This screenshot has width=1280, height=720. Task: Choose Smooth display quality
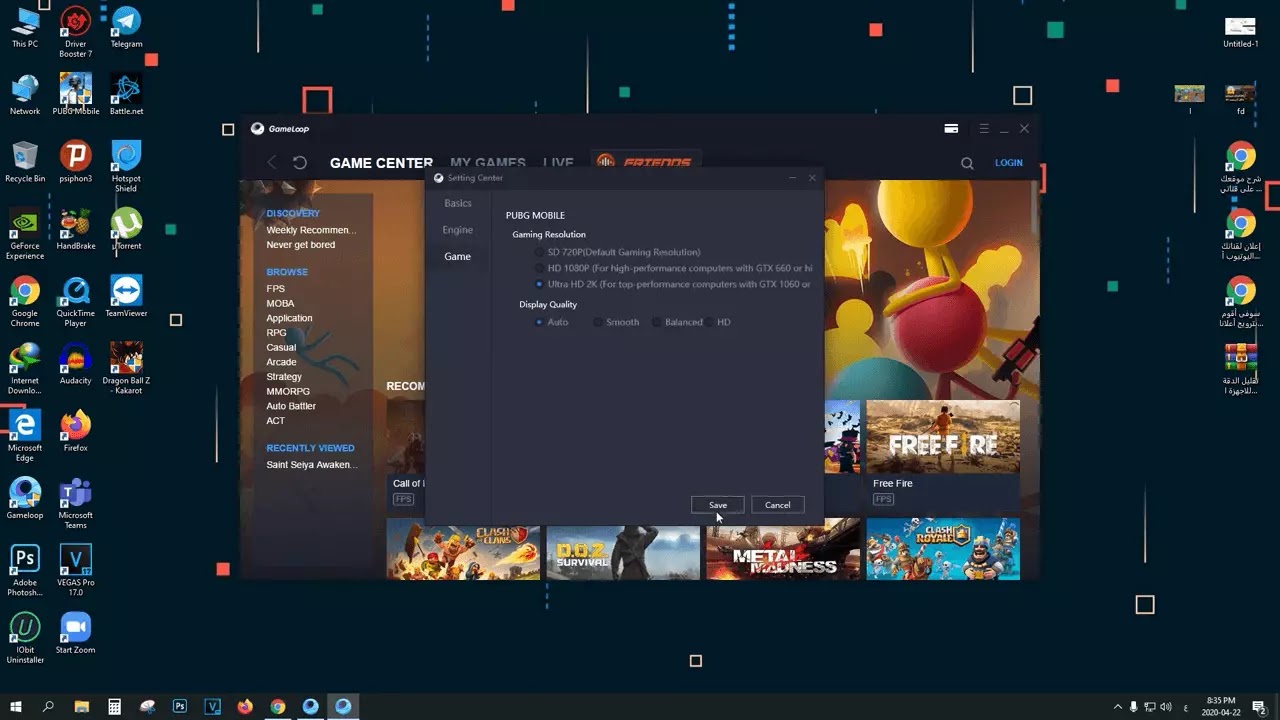pos(598,322)
